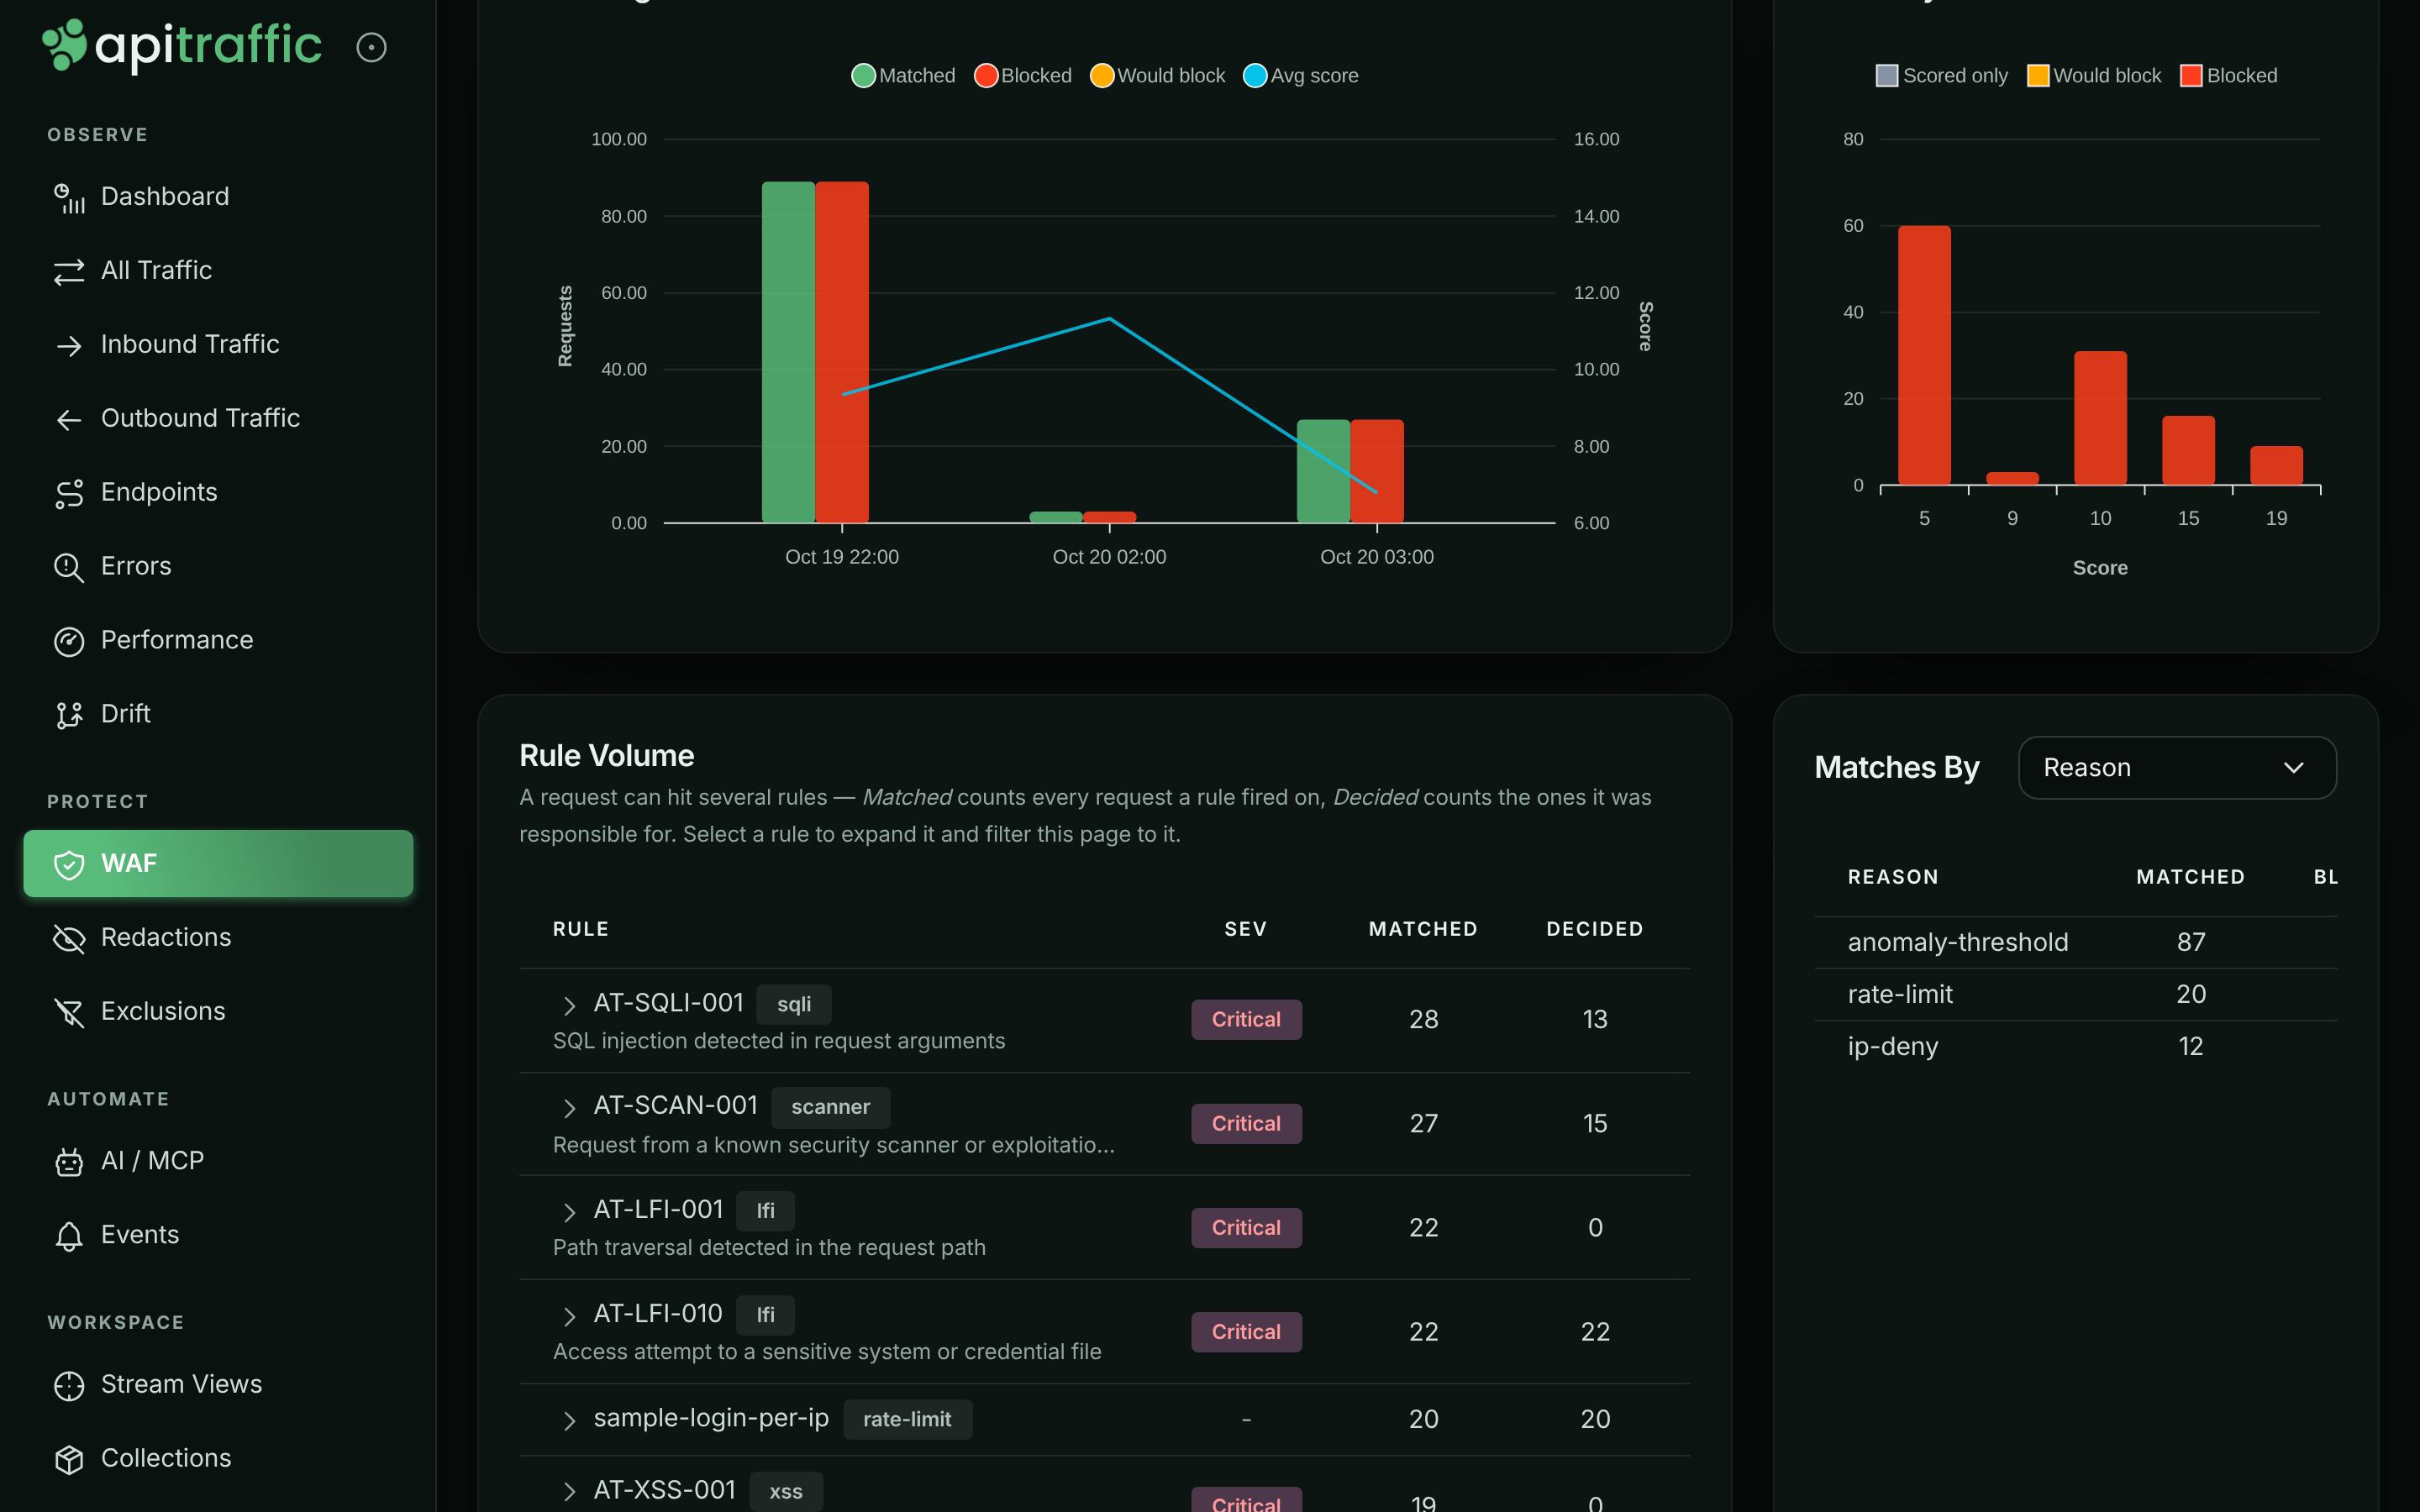Click the lfi tag on AT-LFI-001
This screenshot has width=2420, height=1512.
pos(765,1211)
